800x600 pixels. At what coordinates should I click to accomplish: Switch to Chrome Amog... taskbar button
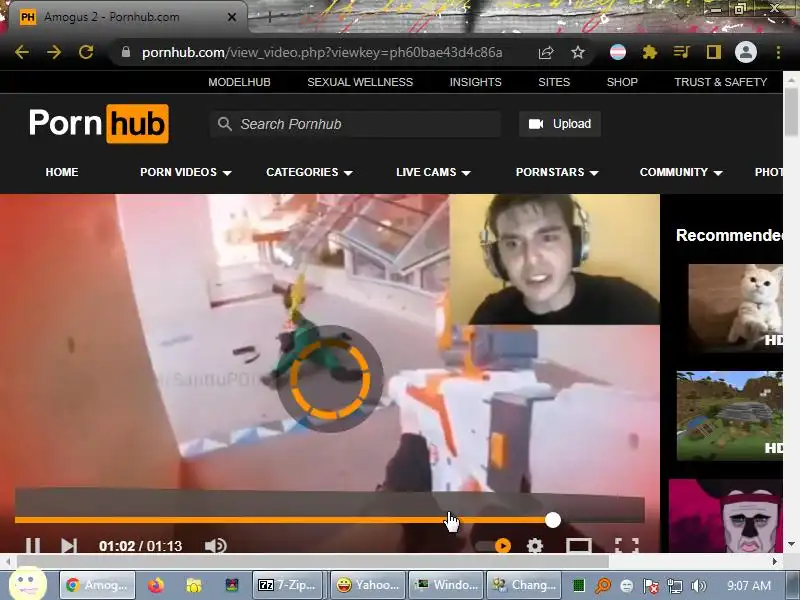97,585
